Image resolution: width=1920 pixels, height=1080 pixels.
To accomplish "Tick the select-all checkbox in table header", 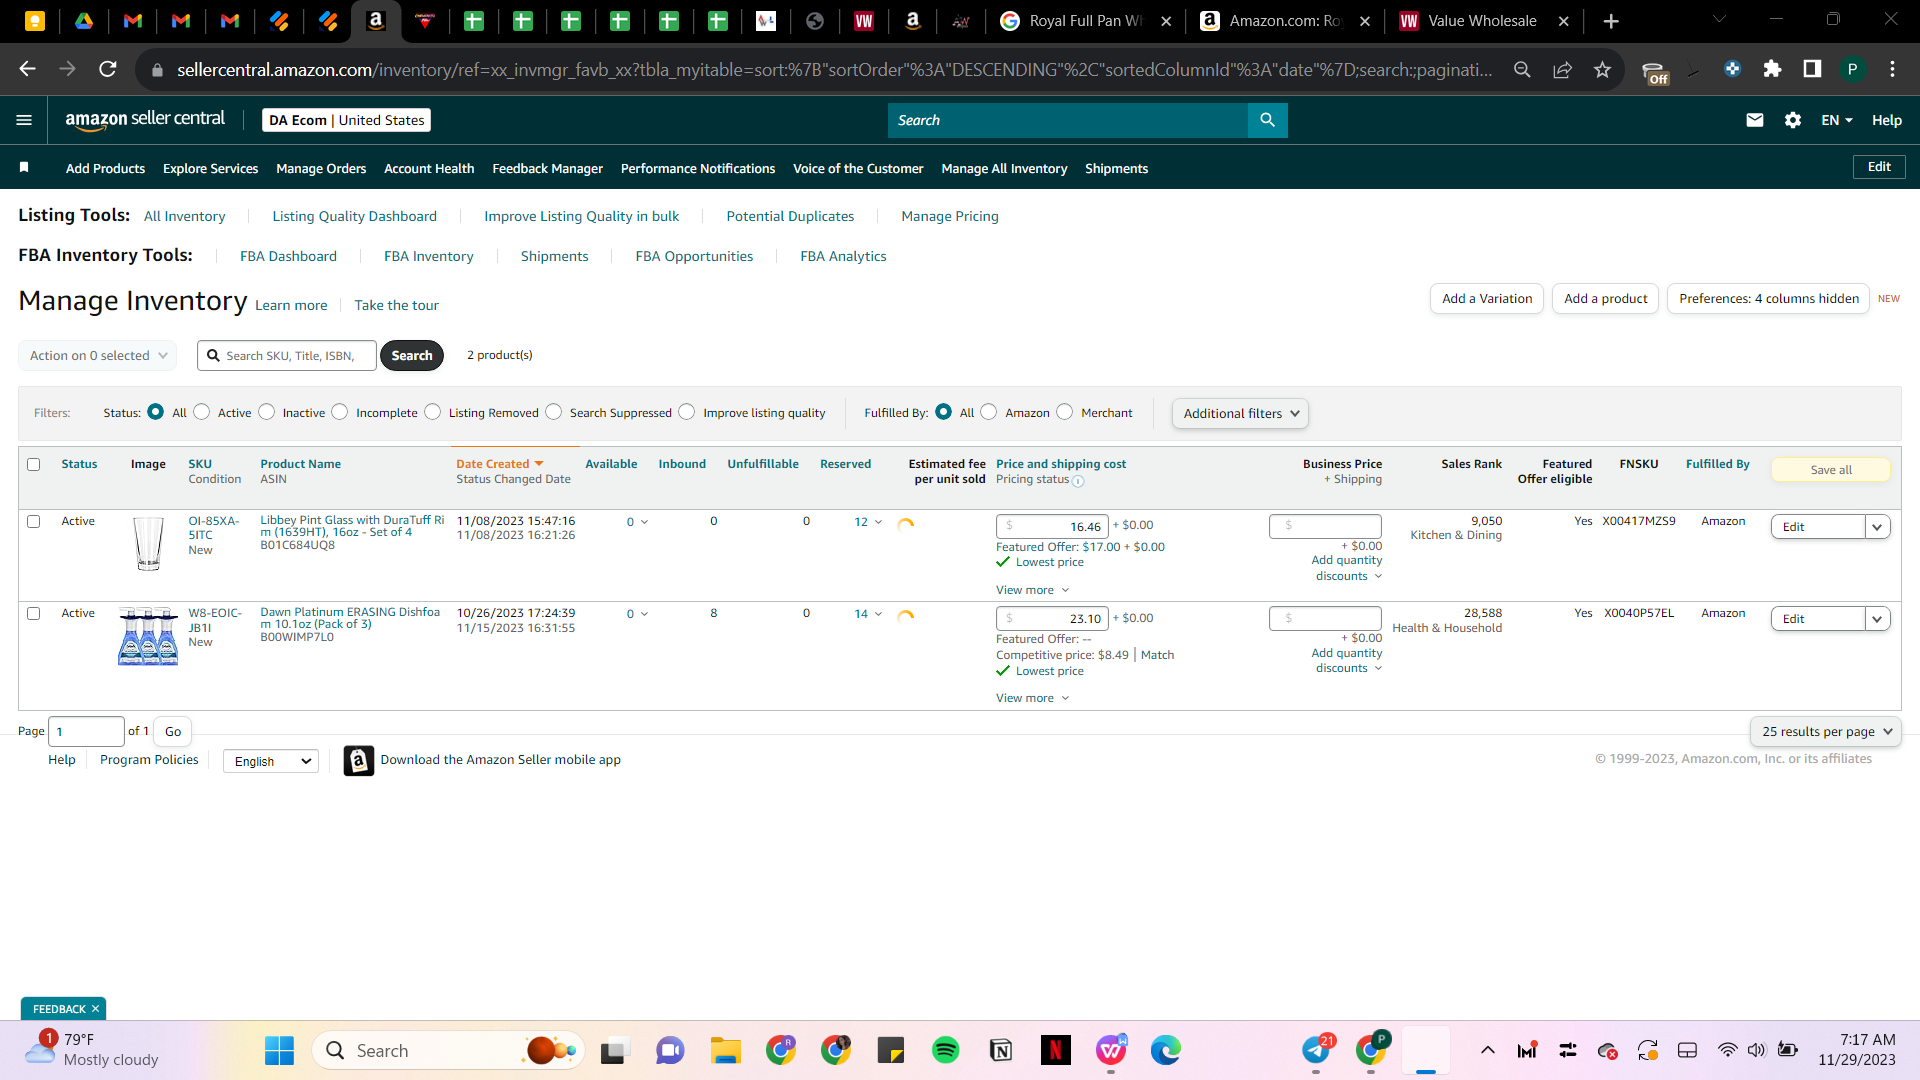I will [x=34, y=464].
